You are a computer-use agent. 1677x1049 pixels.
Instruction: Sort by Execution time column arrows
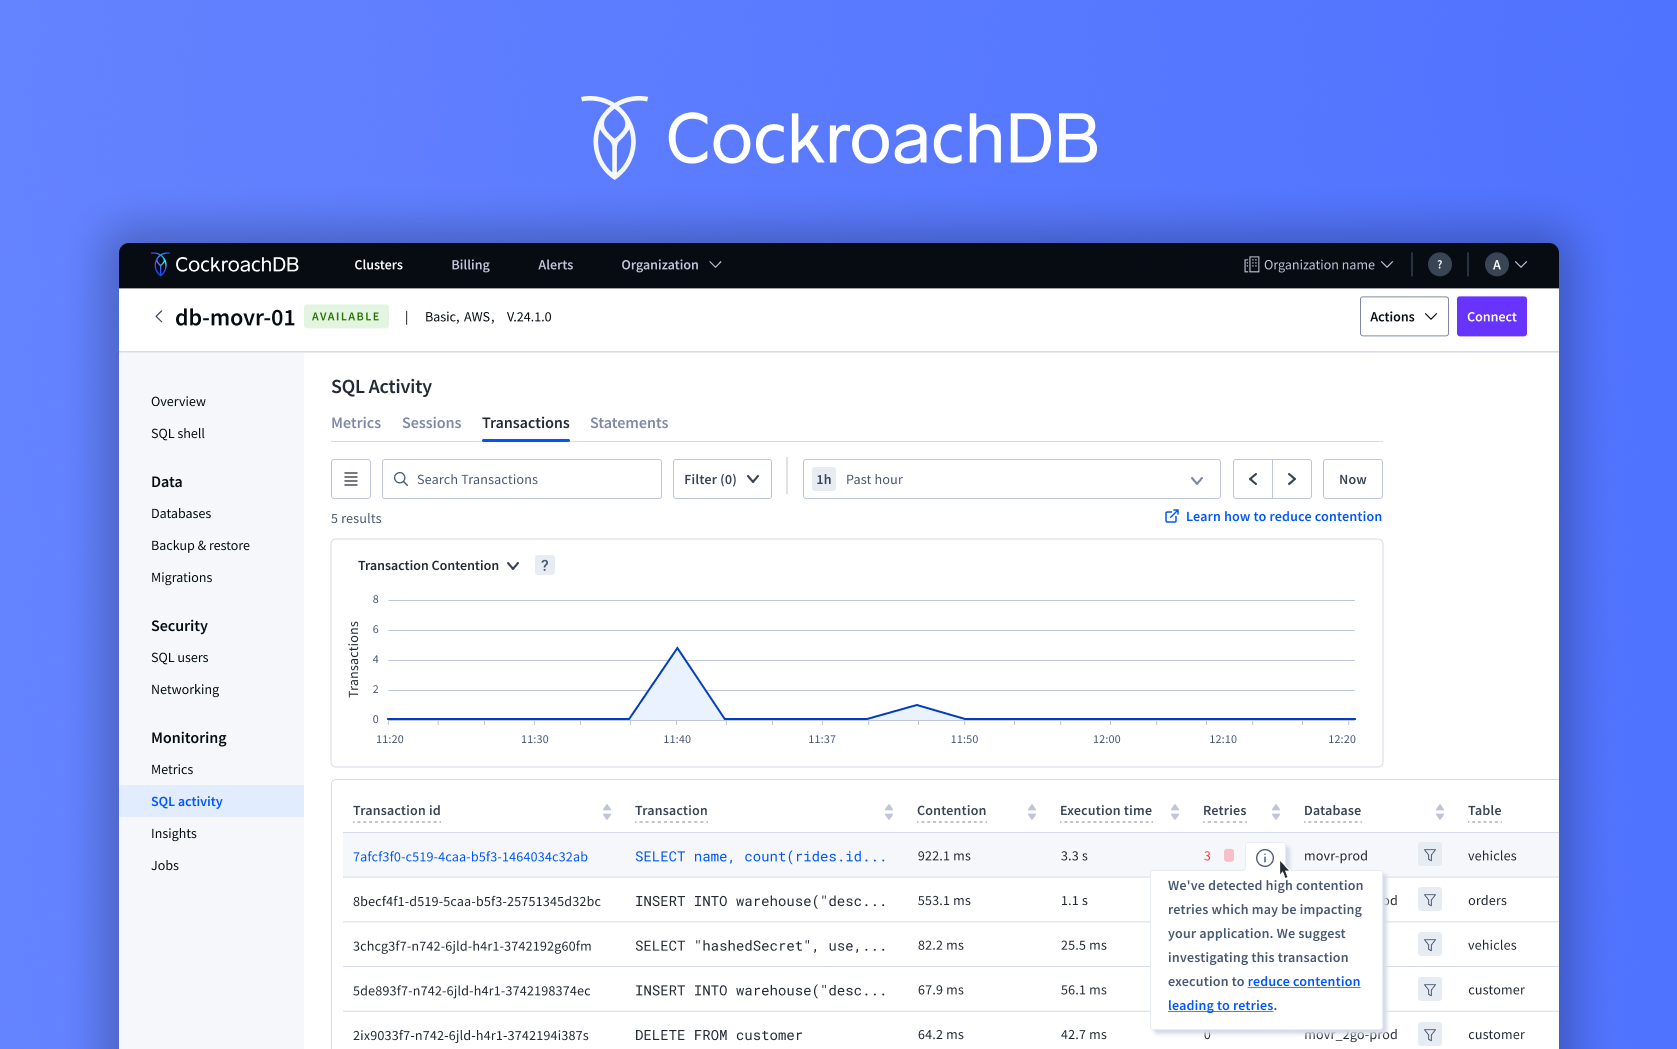tap(1175, 812)
